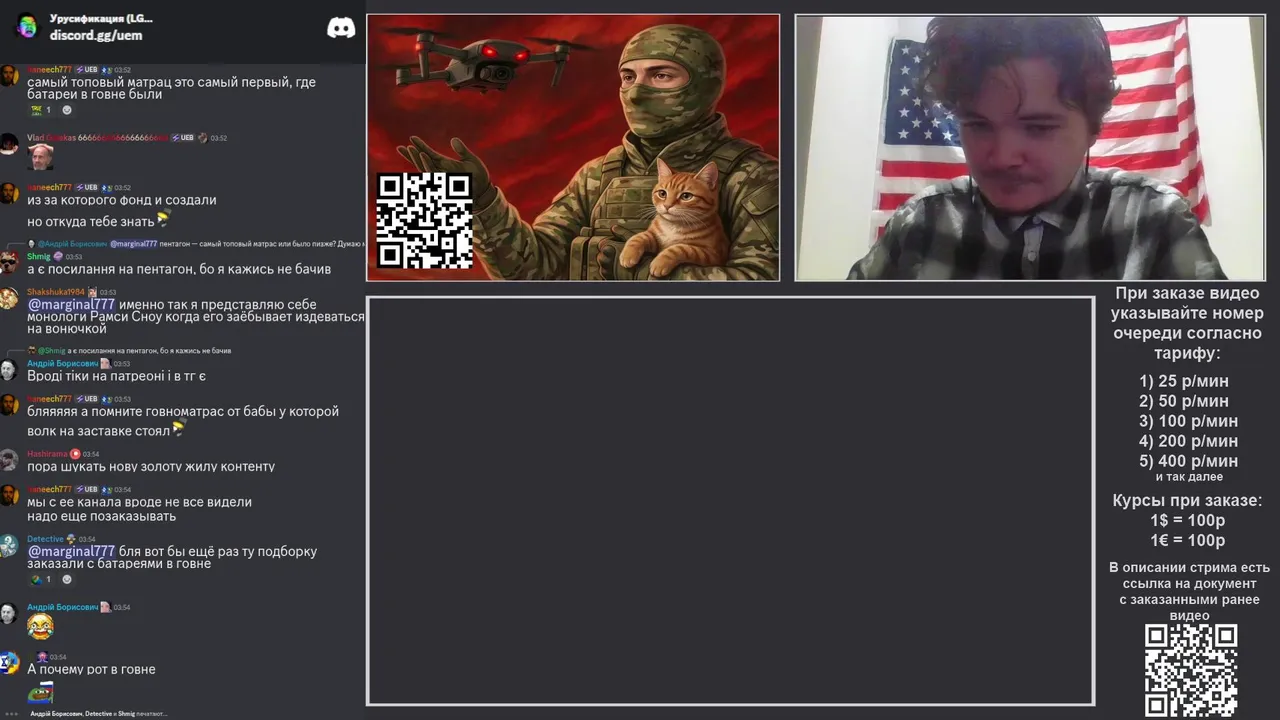Click the Pepe frog sticker
Viewport: 1280px width, 720px height.
40,692
